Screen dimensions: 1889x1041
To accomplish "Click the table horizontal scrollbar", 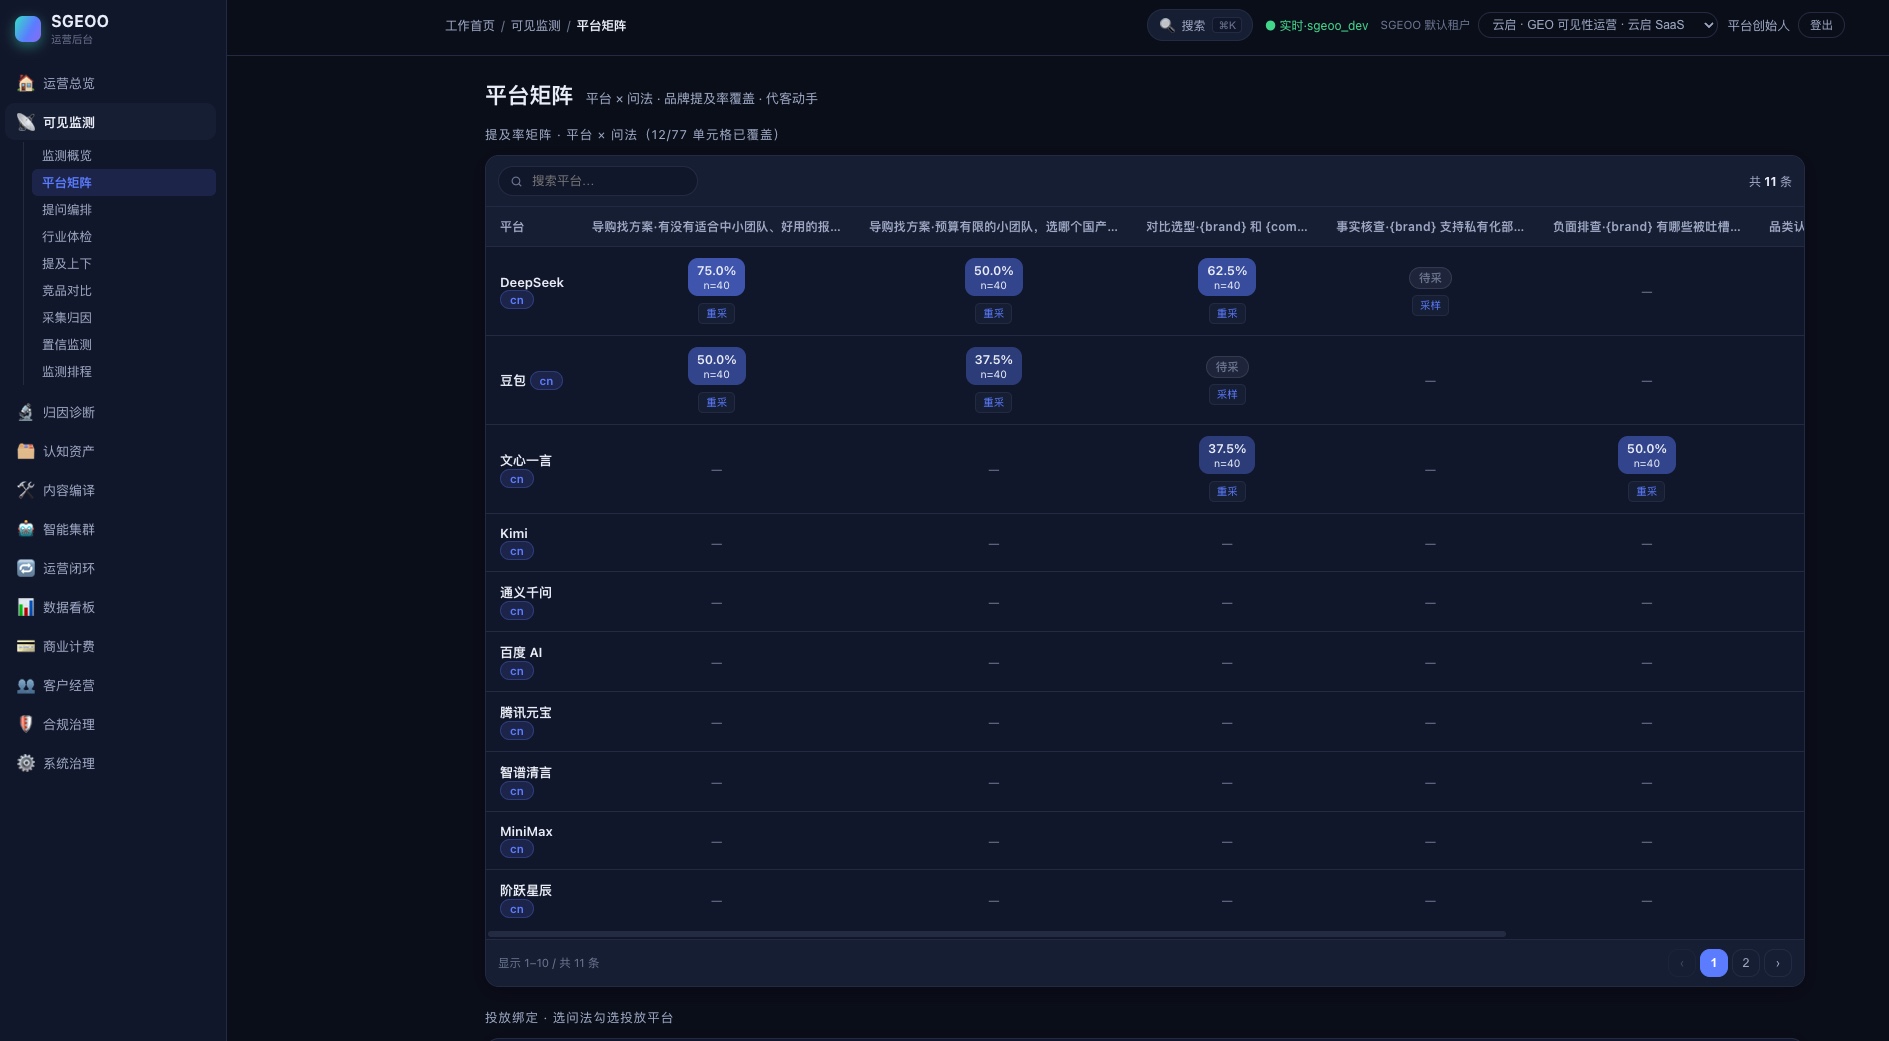I will pyautogui.click(x=997, y=934).
